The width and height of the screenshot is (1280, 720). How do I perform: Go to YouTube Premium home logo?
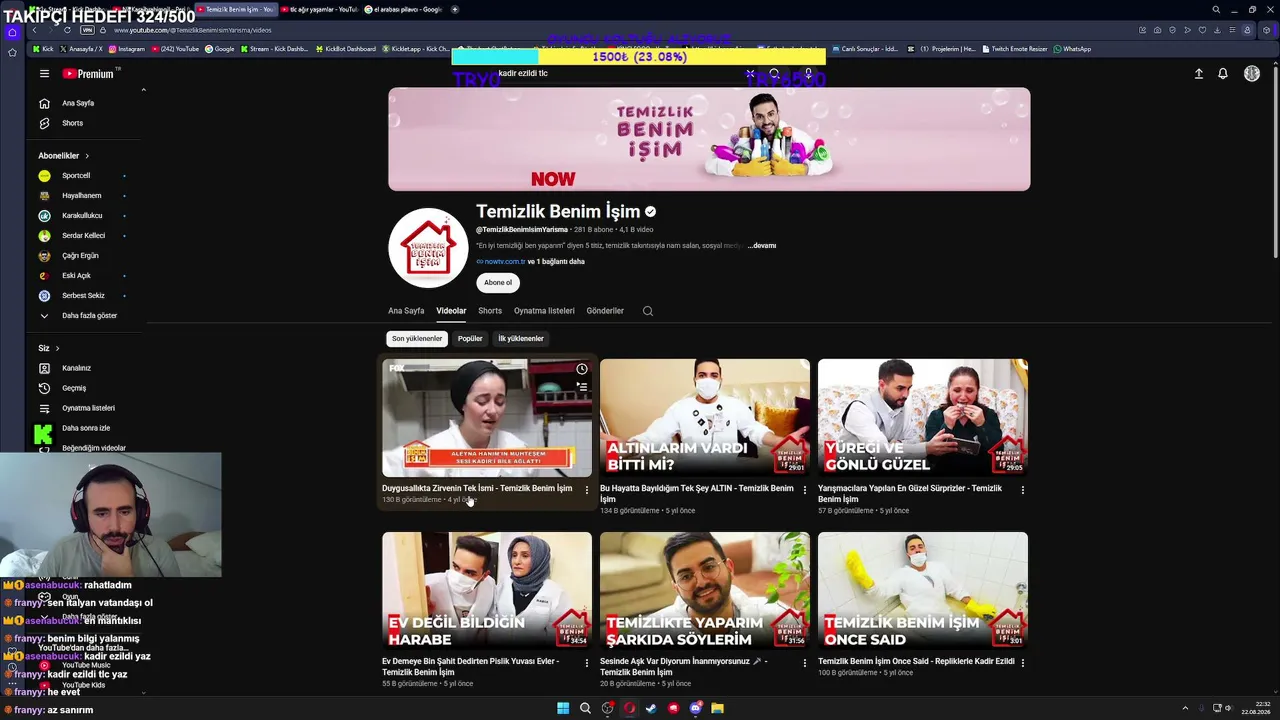tap(88, 74)
